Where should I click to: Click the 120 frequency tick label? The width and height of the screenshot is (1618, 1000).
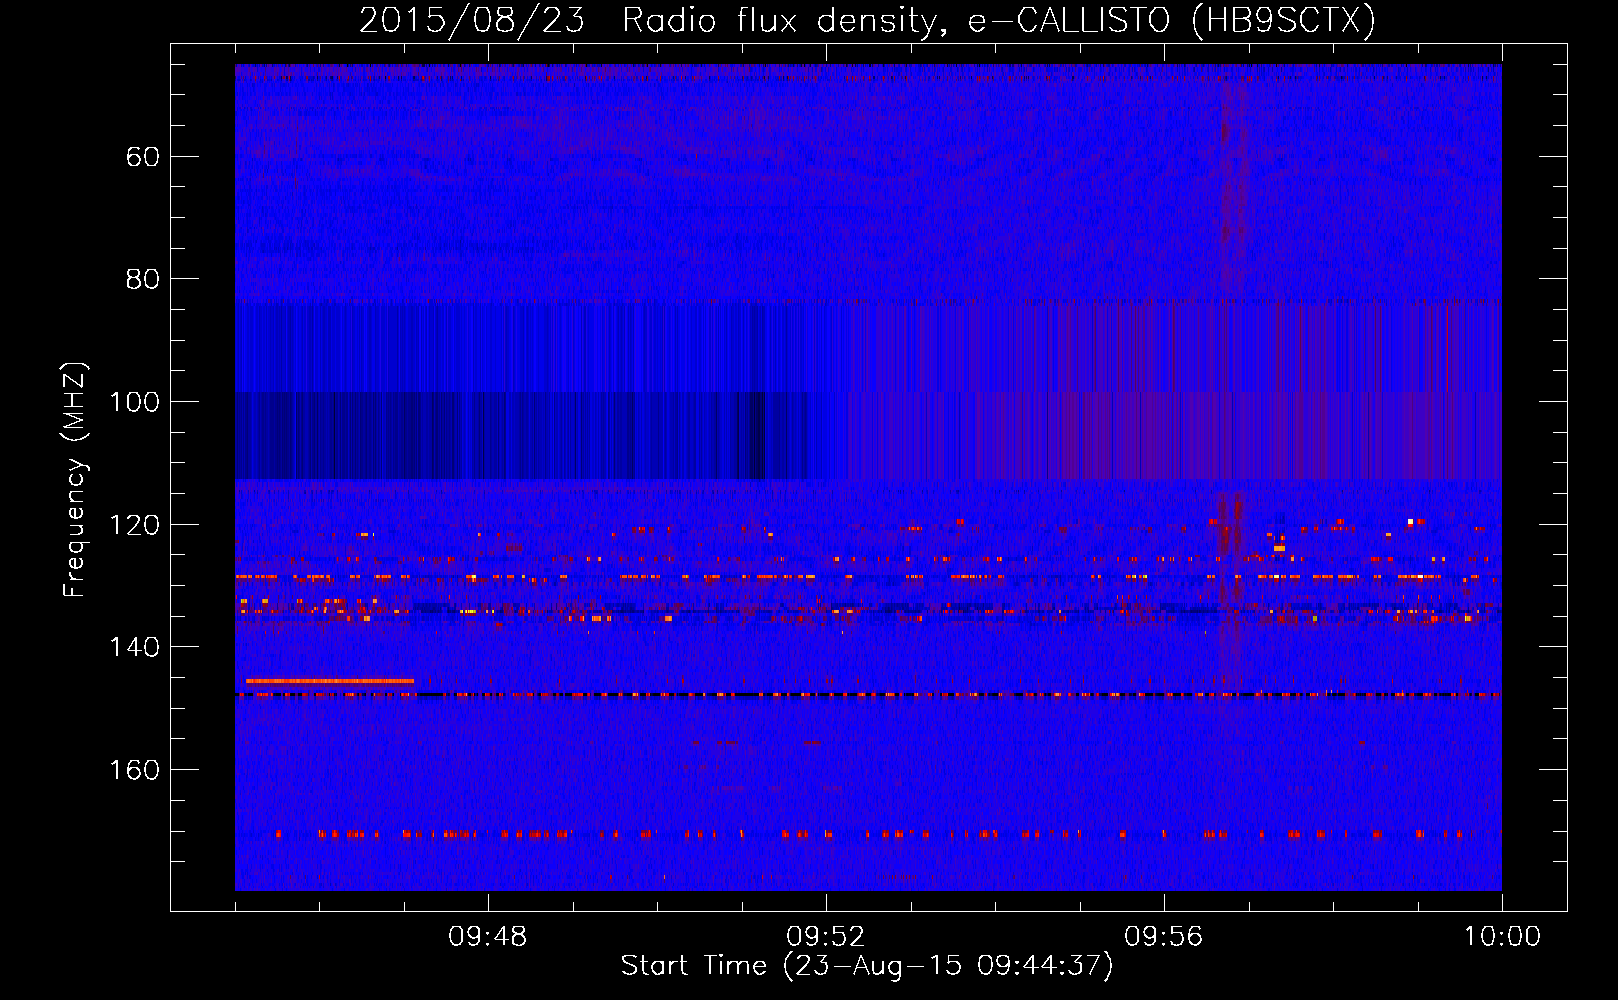pyautogui.click(x=134, y=525)
